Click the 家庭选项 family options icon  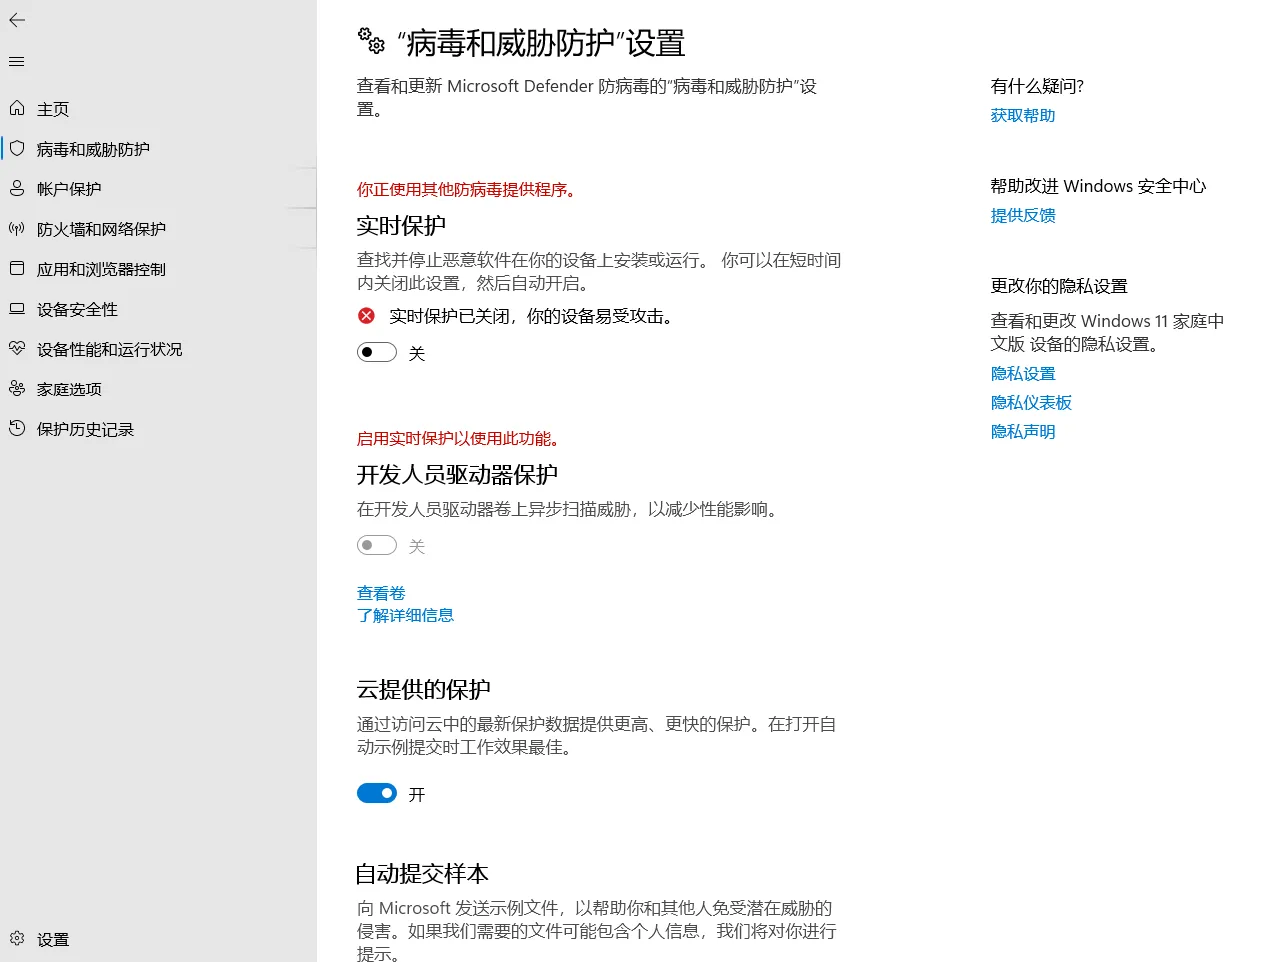coord(15,389)
